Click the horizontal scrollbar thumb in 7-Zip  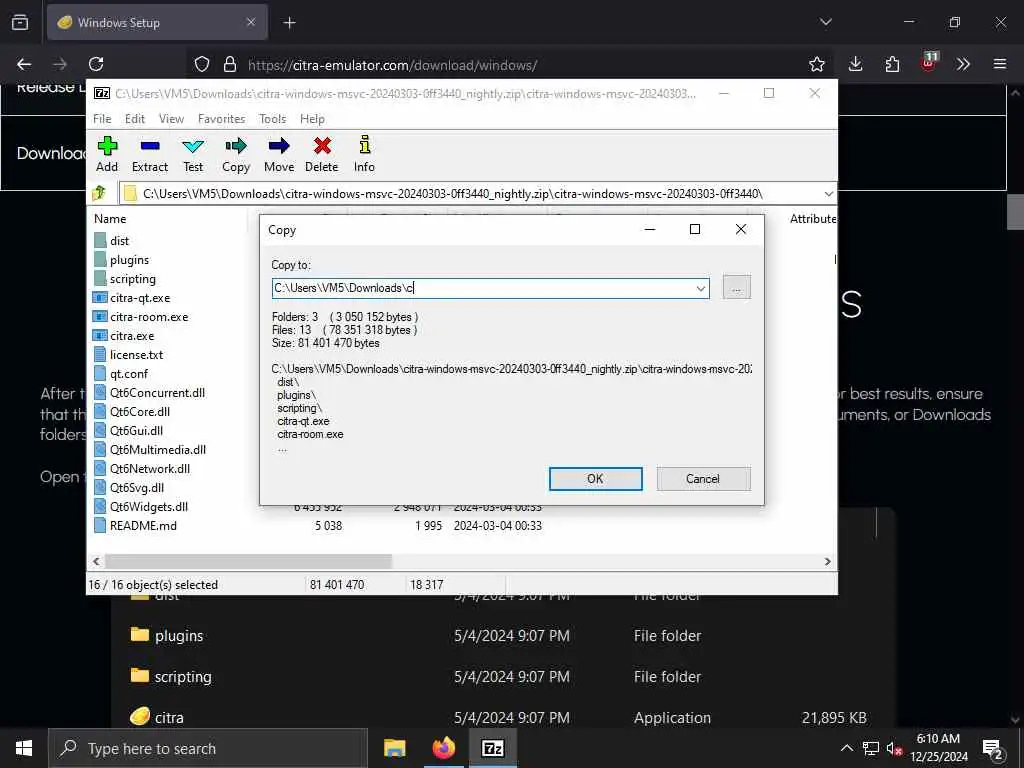(248, 561)
